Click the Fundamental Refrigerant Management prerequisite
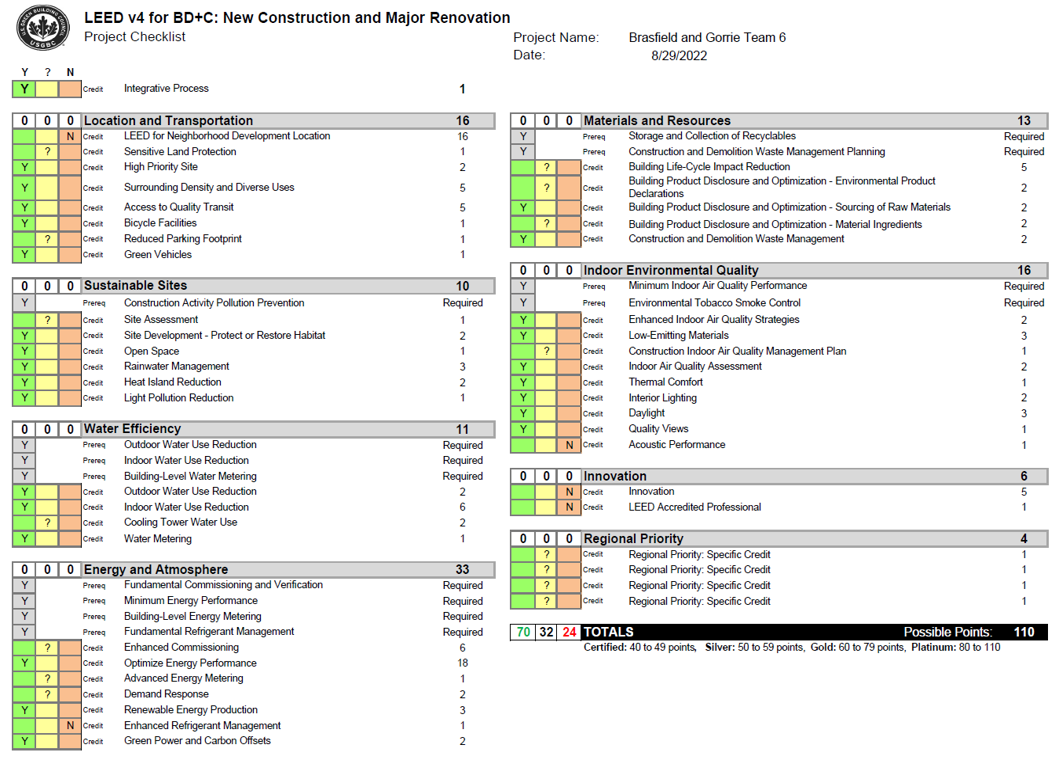The height and width of the screenshot is (760, 1059). point(209,632)
